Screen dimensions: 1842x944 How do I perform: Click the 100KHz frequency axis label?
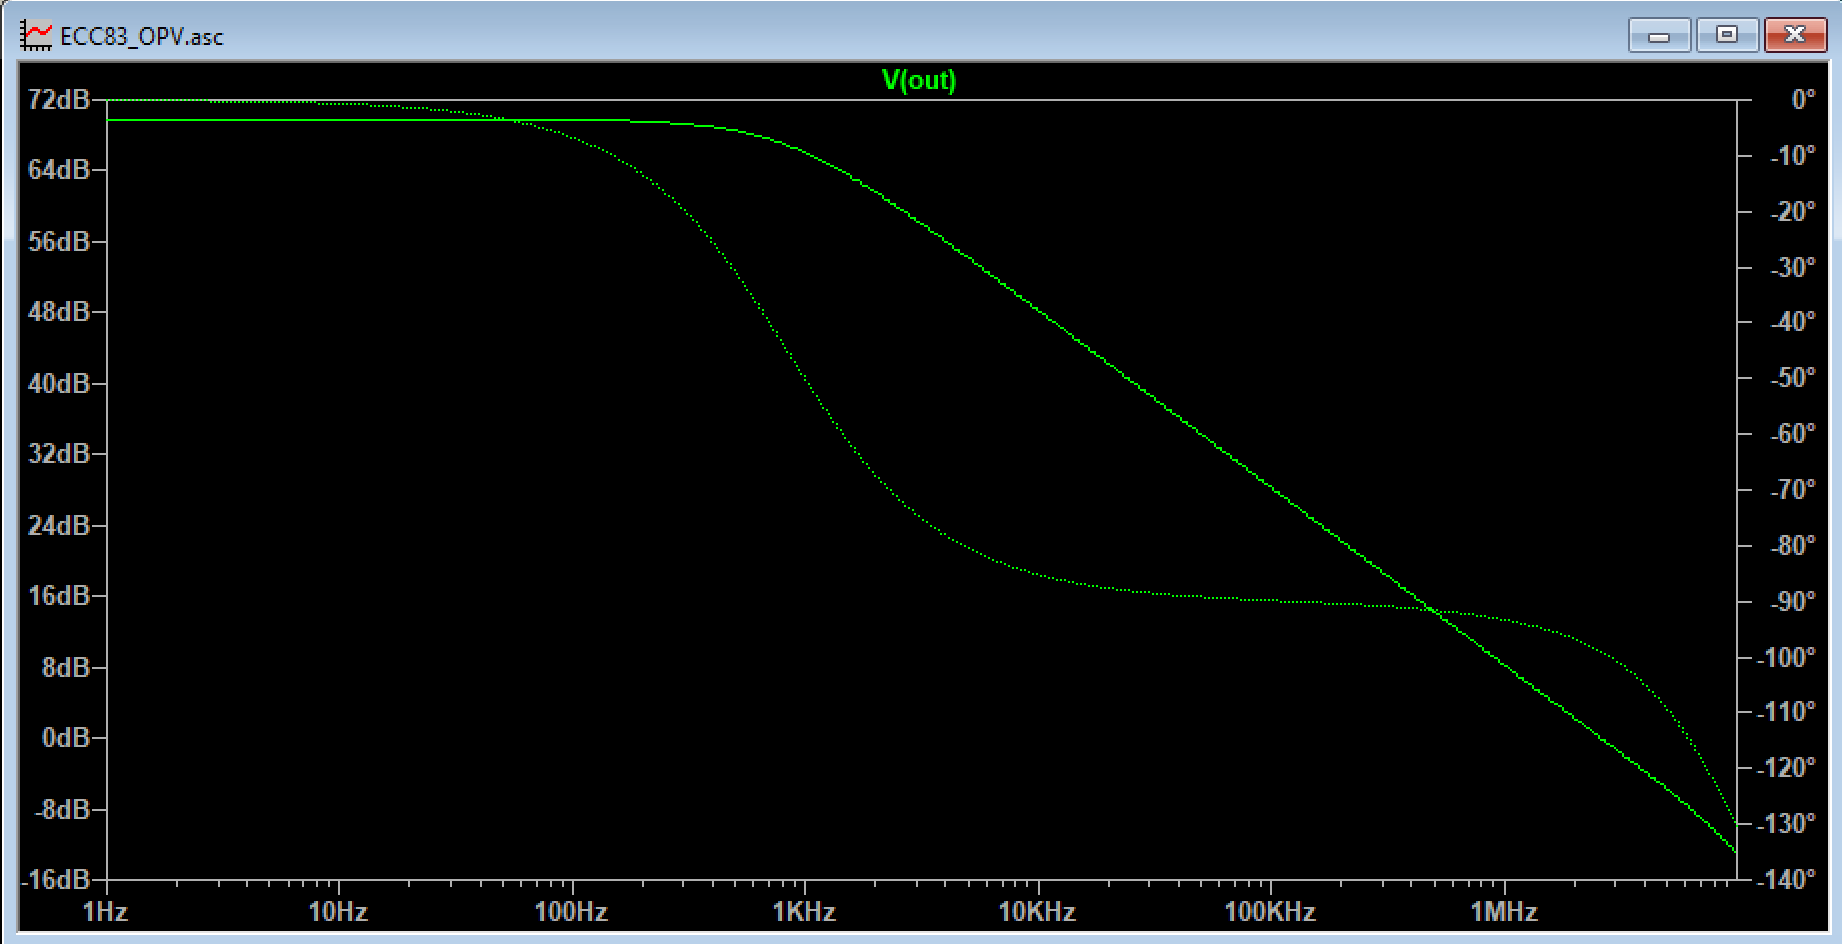point(1270,912)
